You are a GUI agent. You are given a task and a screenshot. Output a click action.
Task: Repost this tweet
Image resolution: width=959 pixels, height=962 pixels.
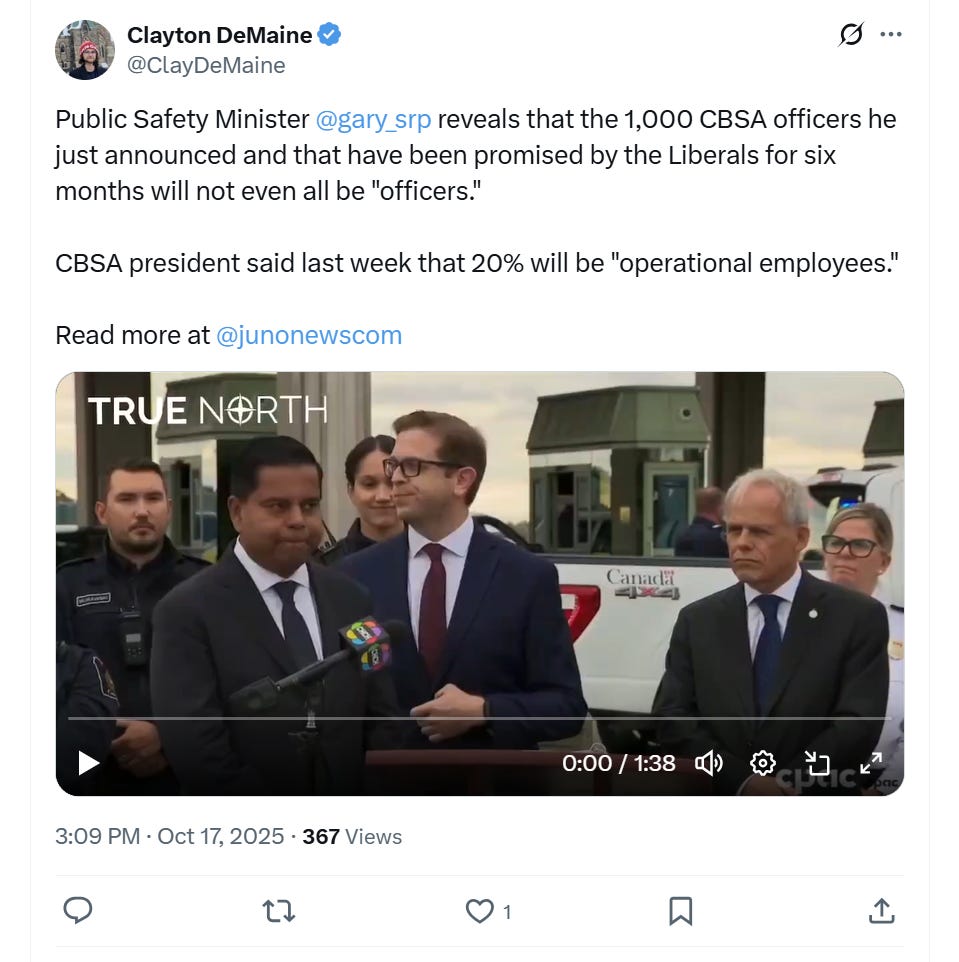click(279, 911)
